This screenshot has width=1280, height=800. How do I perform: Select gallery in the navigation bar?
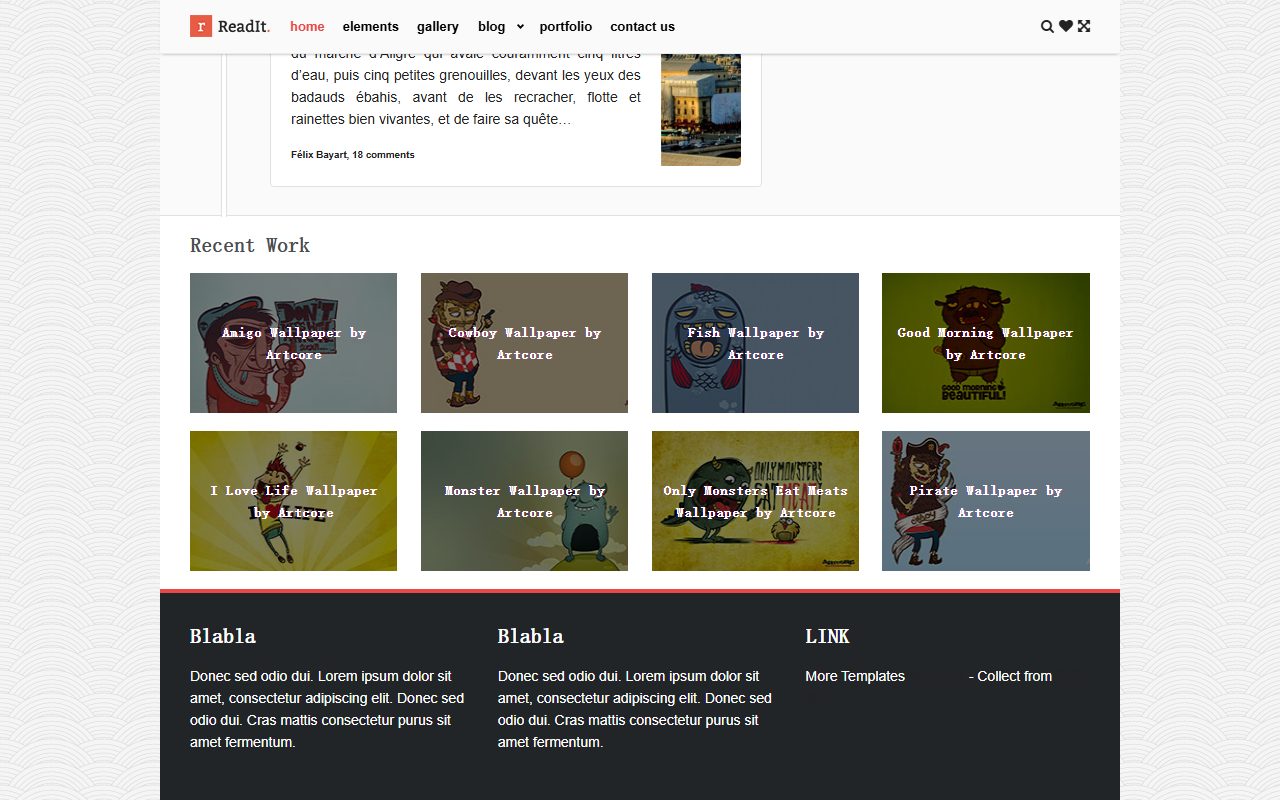click(x=438, y=27)
